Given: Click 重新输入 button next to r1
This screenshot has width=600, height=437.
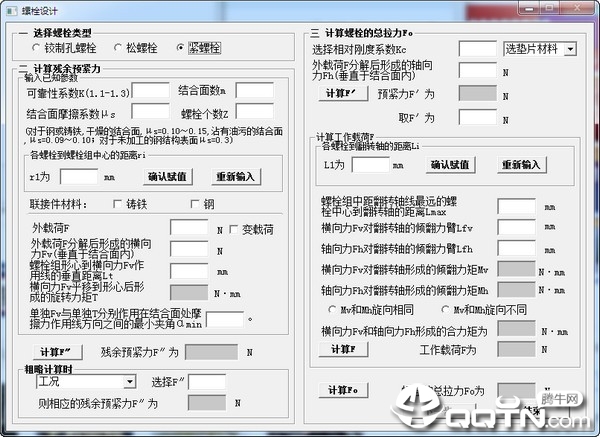Looking at the screenshot, I should [x=236, y=177].
